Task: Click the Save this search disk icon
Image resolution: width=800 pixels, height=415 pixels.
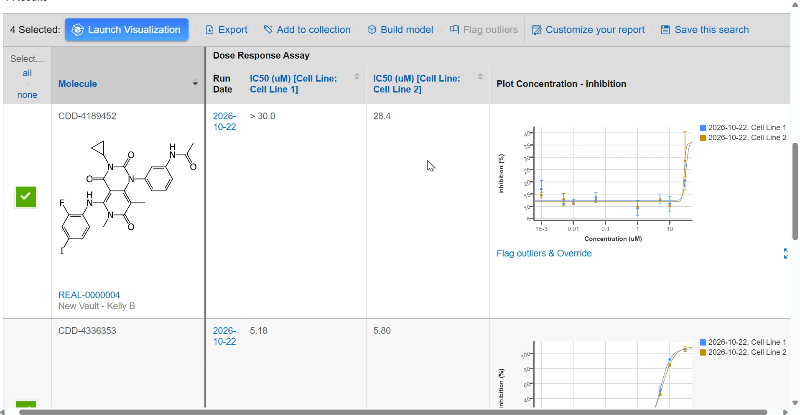Action: point(665,30)
